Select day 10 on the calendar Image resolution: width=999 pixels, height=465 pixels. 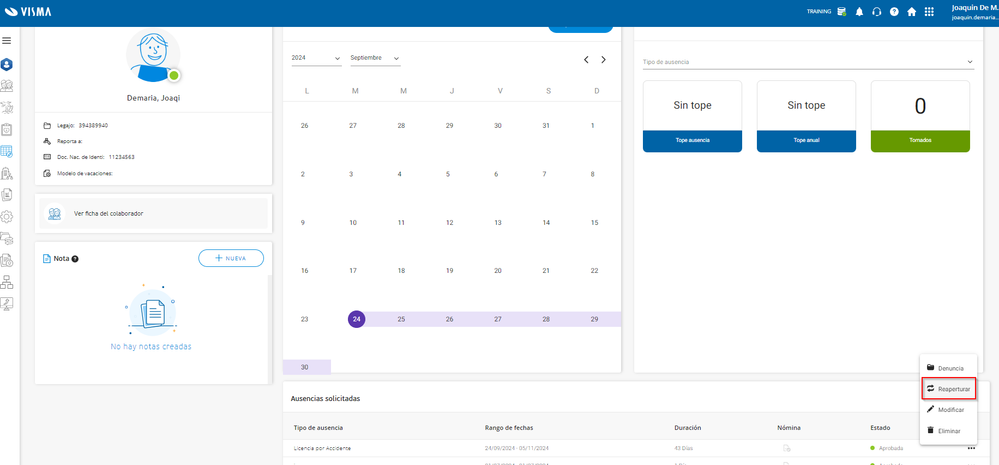[353, 223]
